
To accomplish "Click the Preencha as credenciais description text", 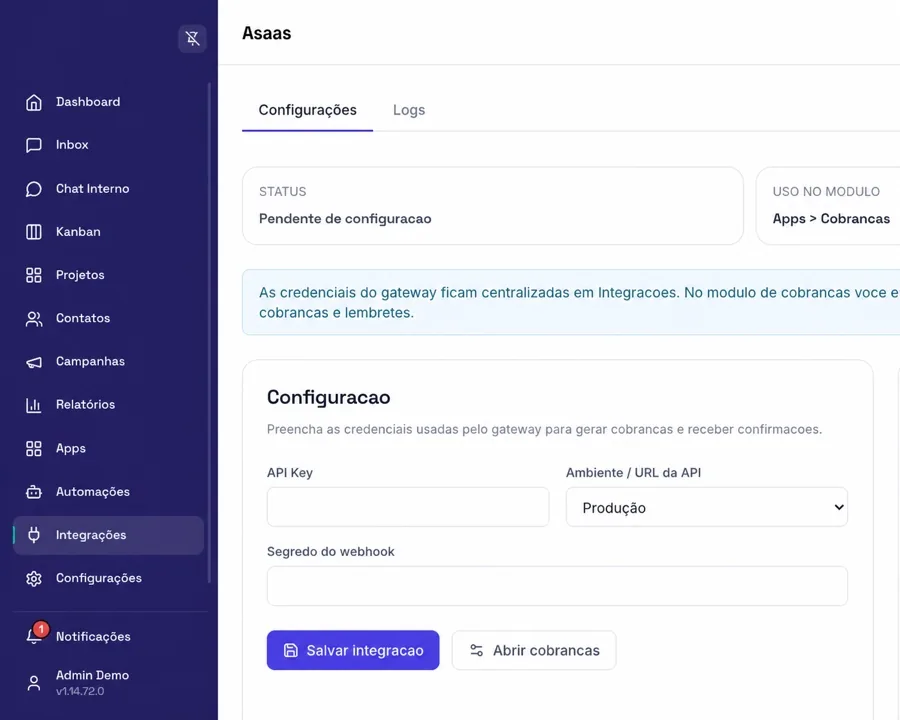I will (544, 429).
